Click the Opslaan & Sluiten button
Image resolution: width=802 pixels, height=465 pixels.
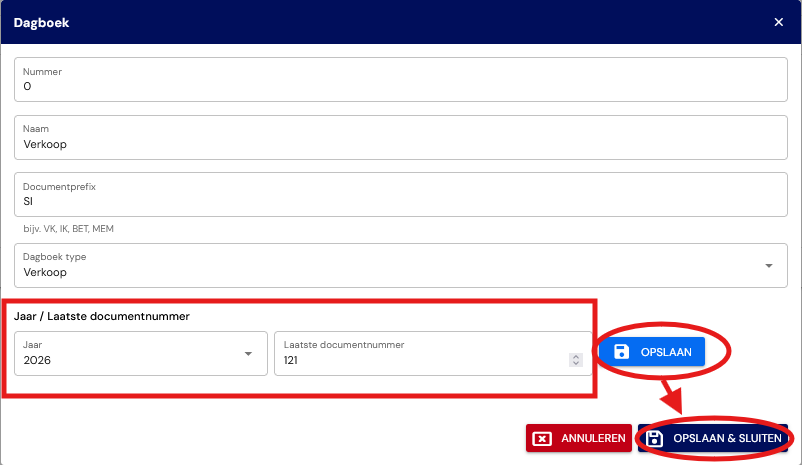[712, 438]
